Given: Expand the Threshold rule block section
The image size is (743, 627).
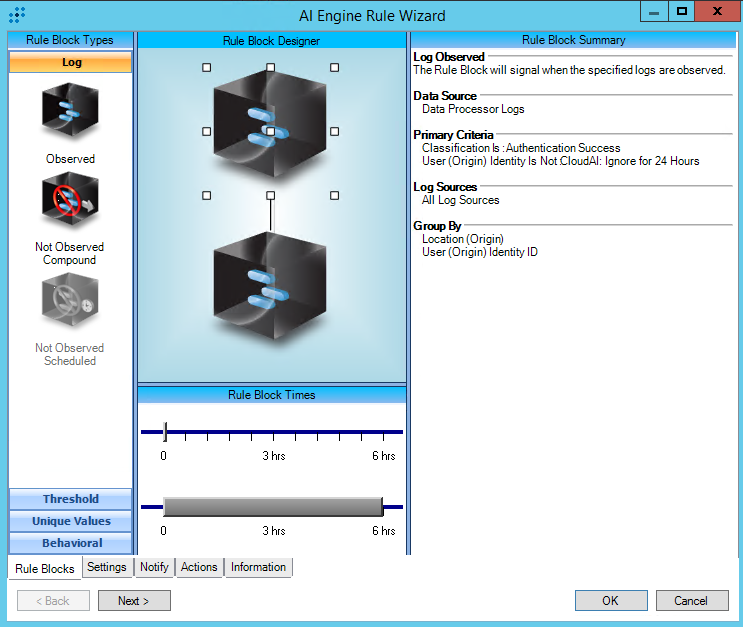Looking at the screenshot, I should click(x=71, y=499).
